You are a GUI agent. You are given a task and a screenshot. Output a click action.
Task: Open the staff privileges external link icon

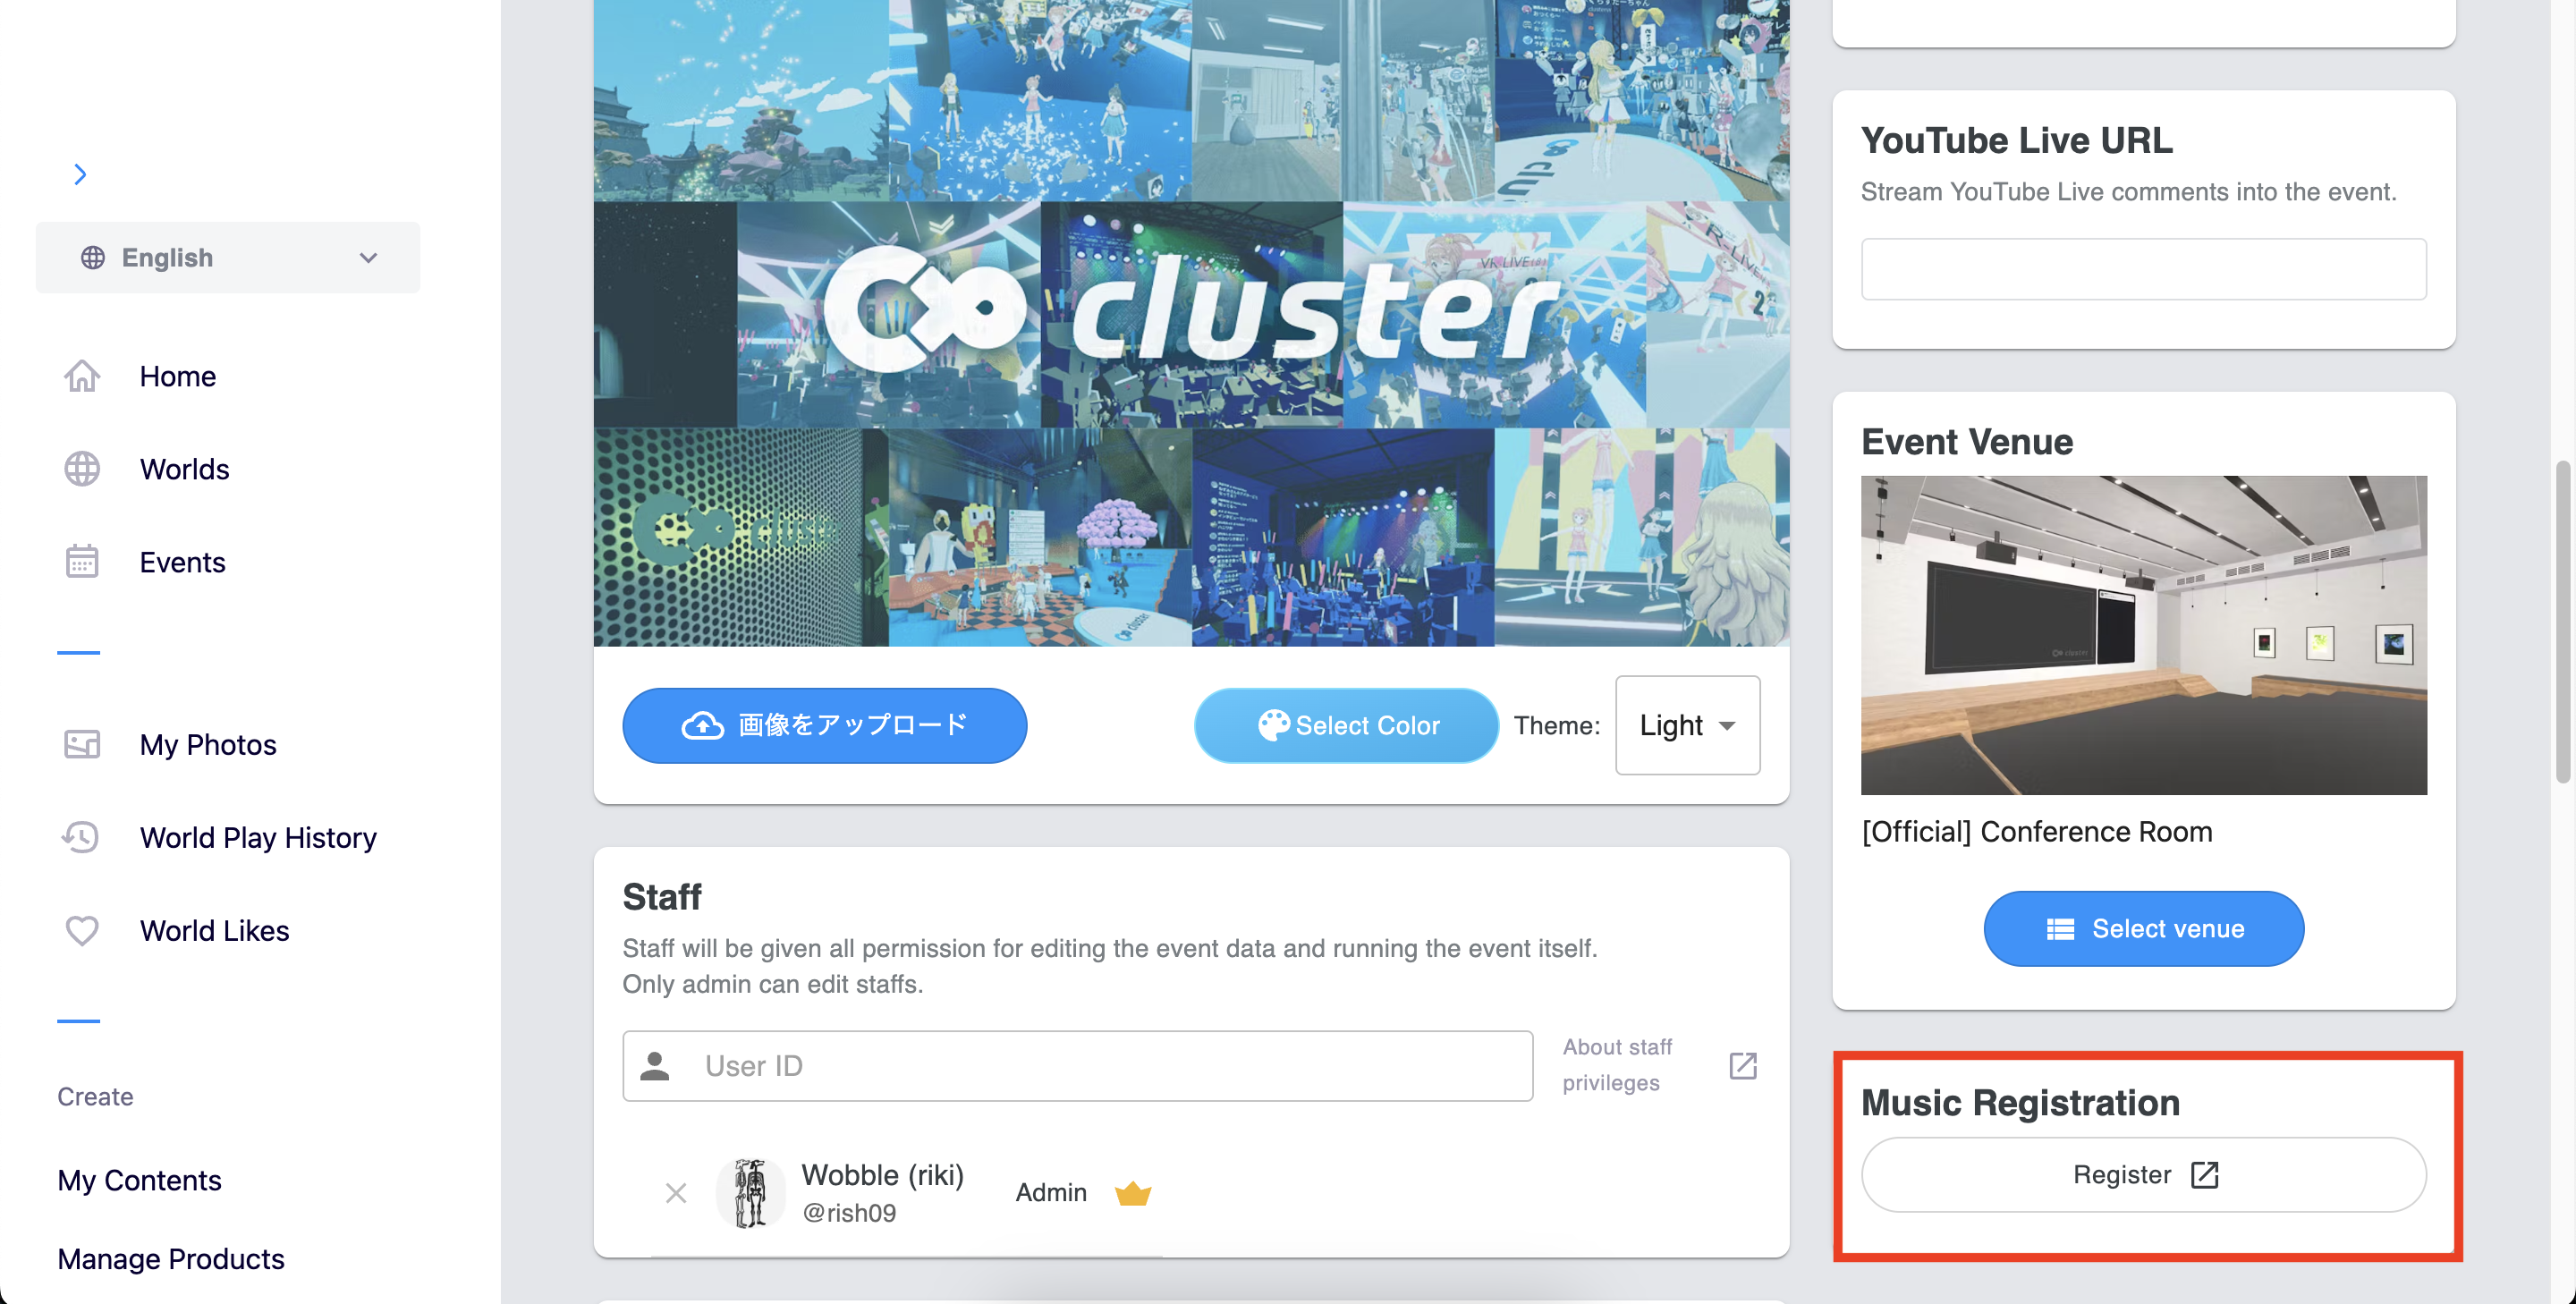point(1743,1066)
